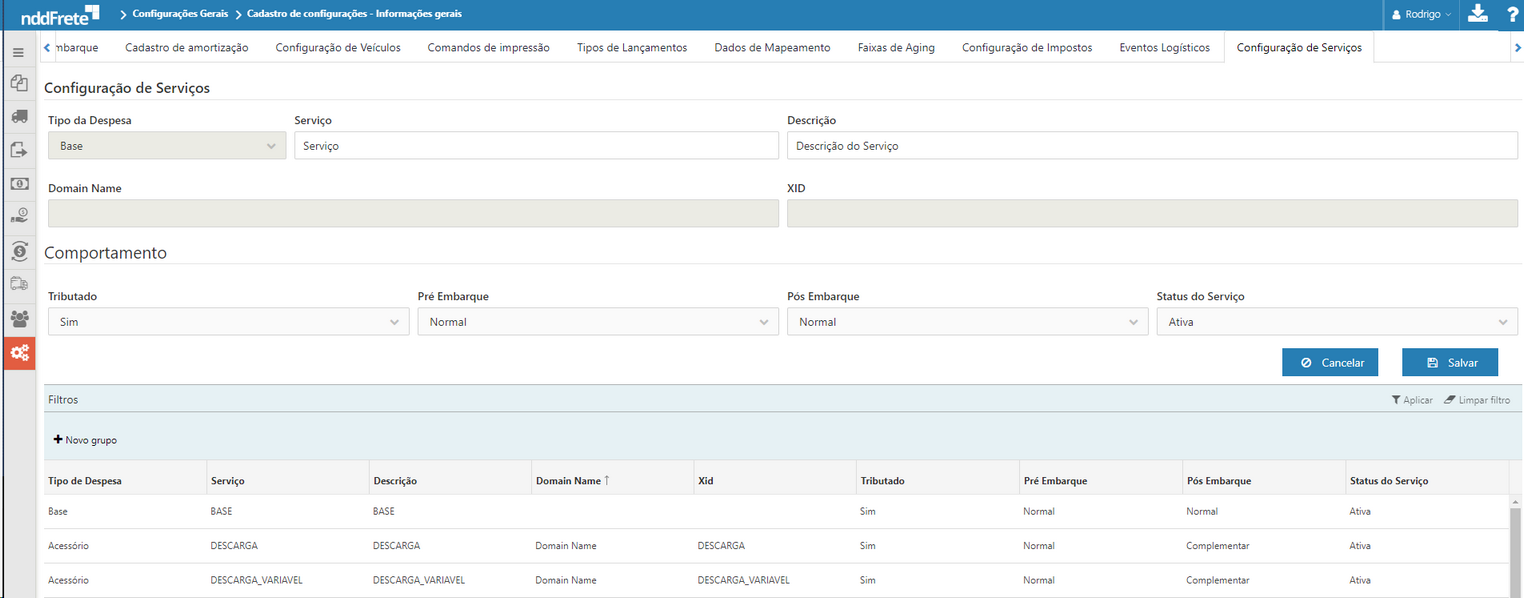The height and width of the screenshot is (598, 1524).
Task: Open help with the question mark icon
Action: [1512, 15]
